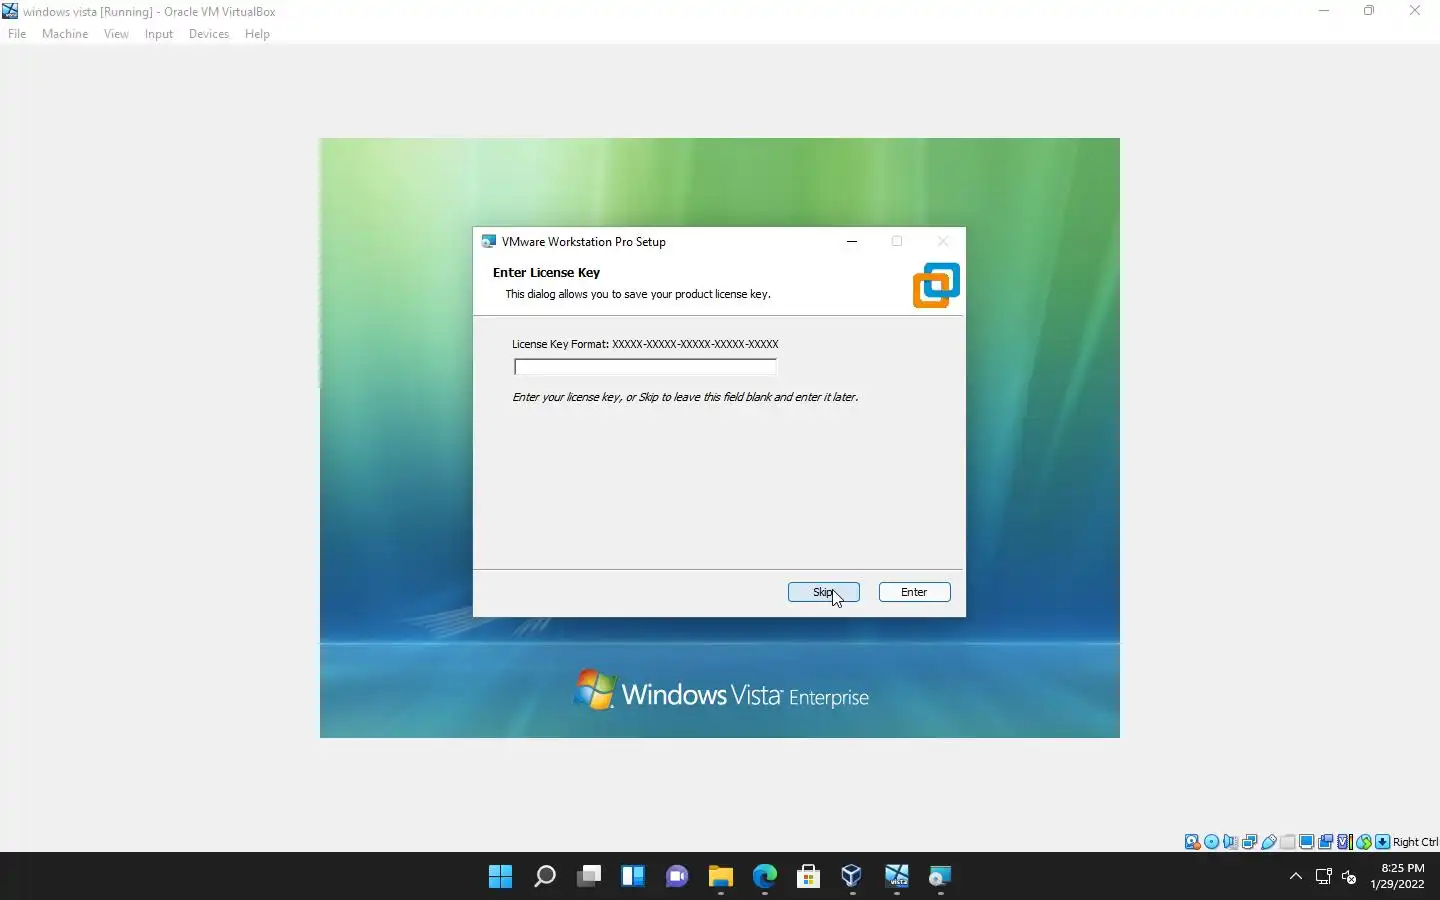The image size is (1440, 900).
Task: Click the USB devices status icon
Action: pos(1269,842)
